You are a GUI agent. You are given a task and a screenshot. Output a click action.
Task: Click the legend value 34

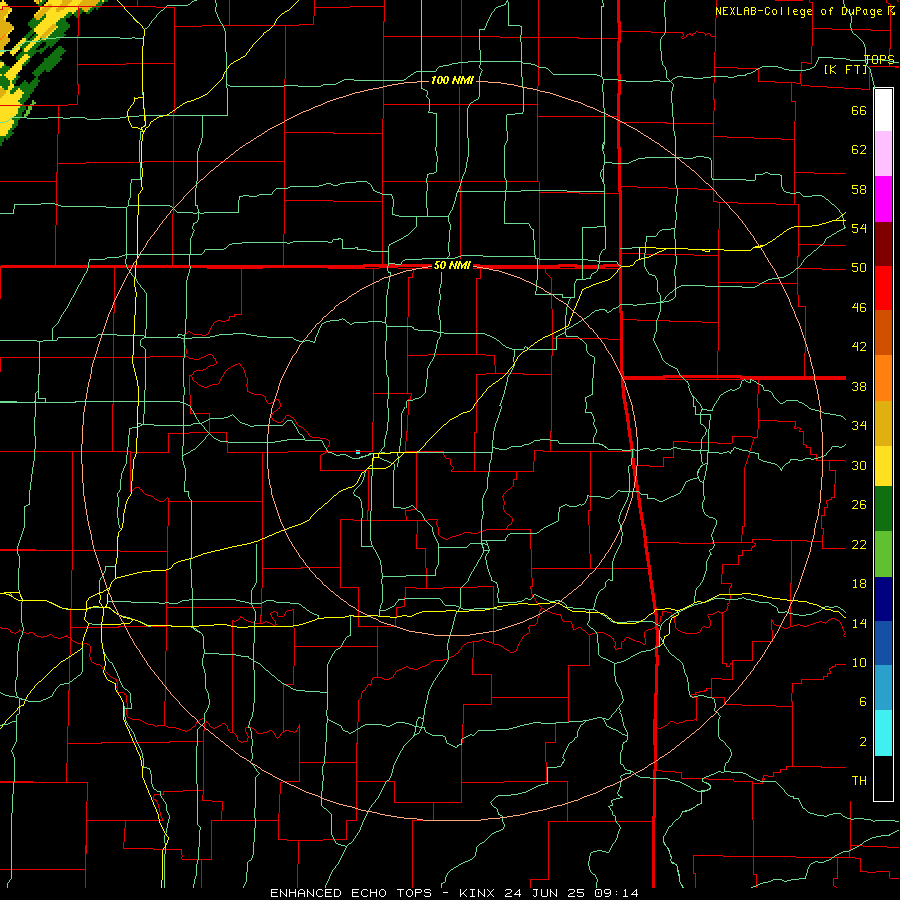click(x=859, y=426)
